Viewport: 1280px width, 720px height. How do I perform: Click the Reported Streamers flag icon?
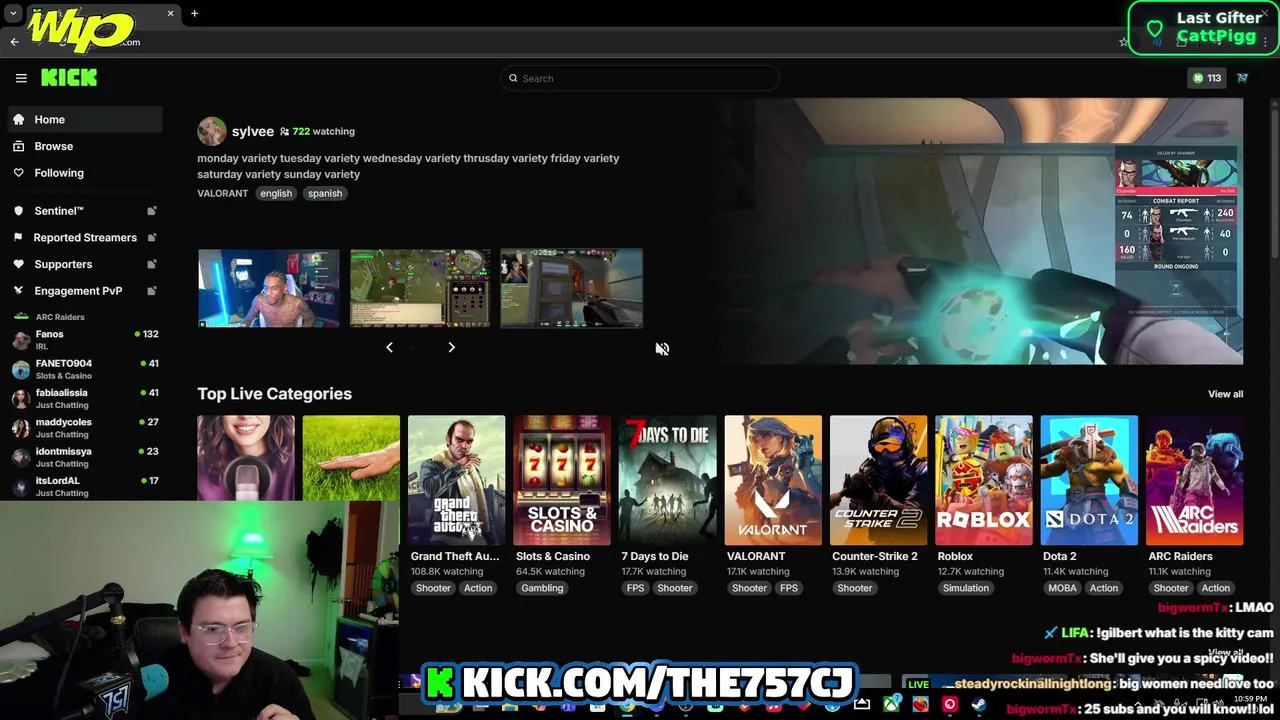pos(18,237)
